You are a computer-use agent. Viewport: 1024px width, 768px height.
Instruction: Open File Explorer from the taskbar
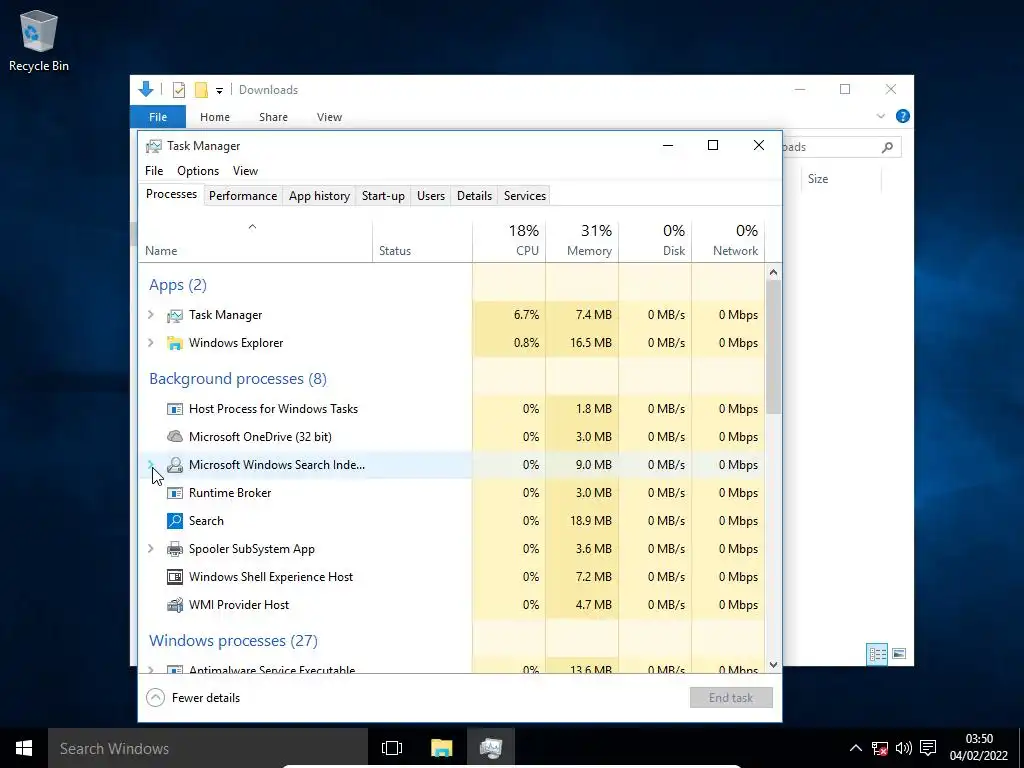pyautogui.click(x=441, y=748)
